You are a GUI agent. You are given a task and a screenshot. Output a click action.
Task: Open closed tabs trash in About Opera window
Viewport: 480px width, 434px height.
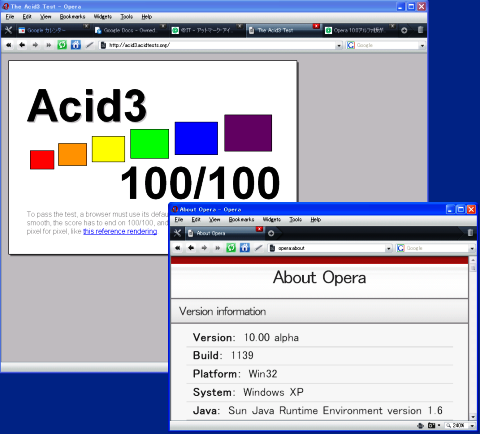coord(470,233)
